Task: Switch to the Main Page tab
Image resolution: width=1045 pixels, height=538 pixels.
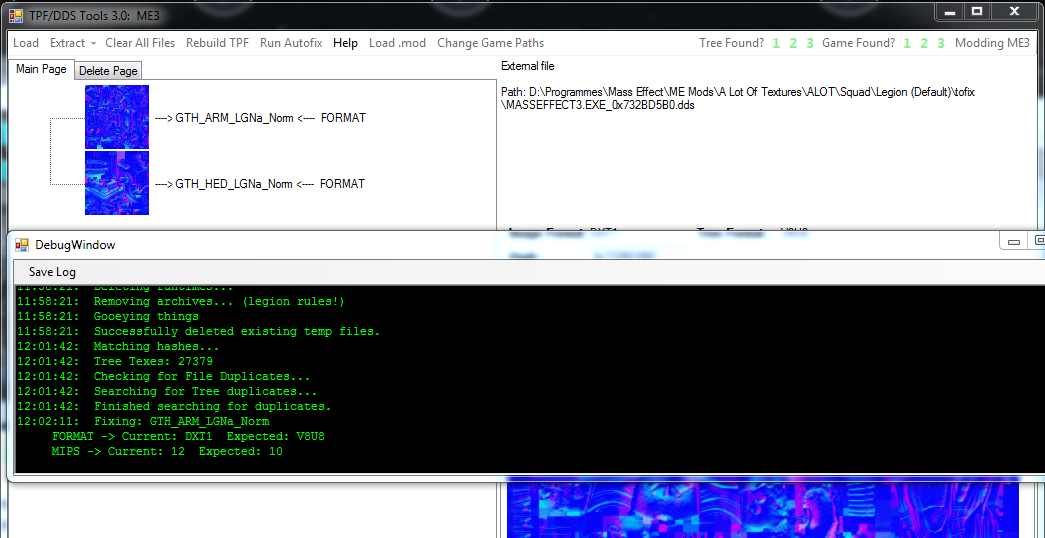Action: [x=41, y=69]
